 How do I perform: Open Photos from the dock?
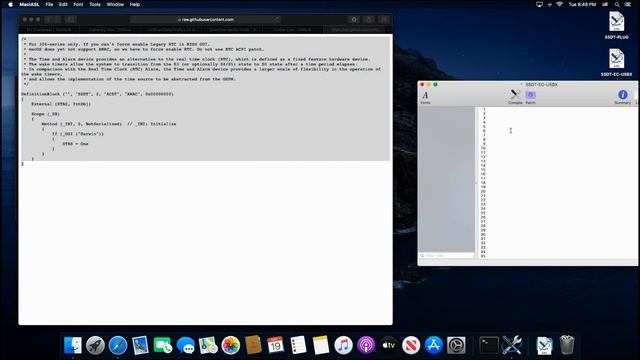231,345
